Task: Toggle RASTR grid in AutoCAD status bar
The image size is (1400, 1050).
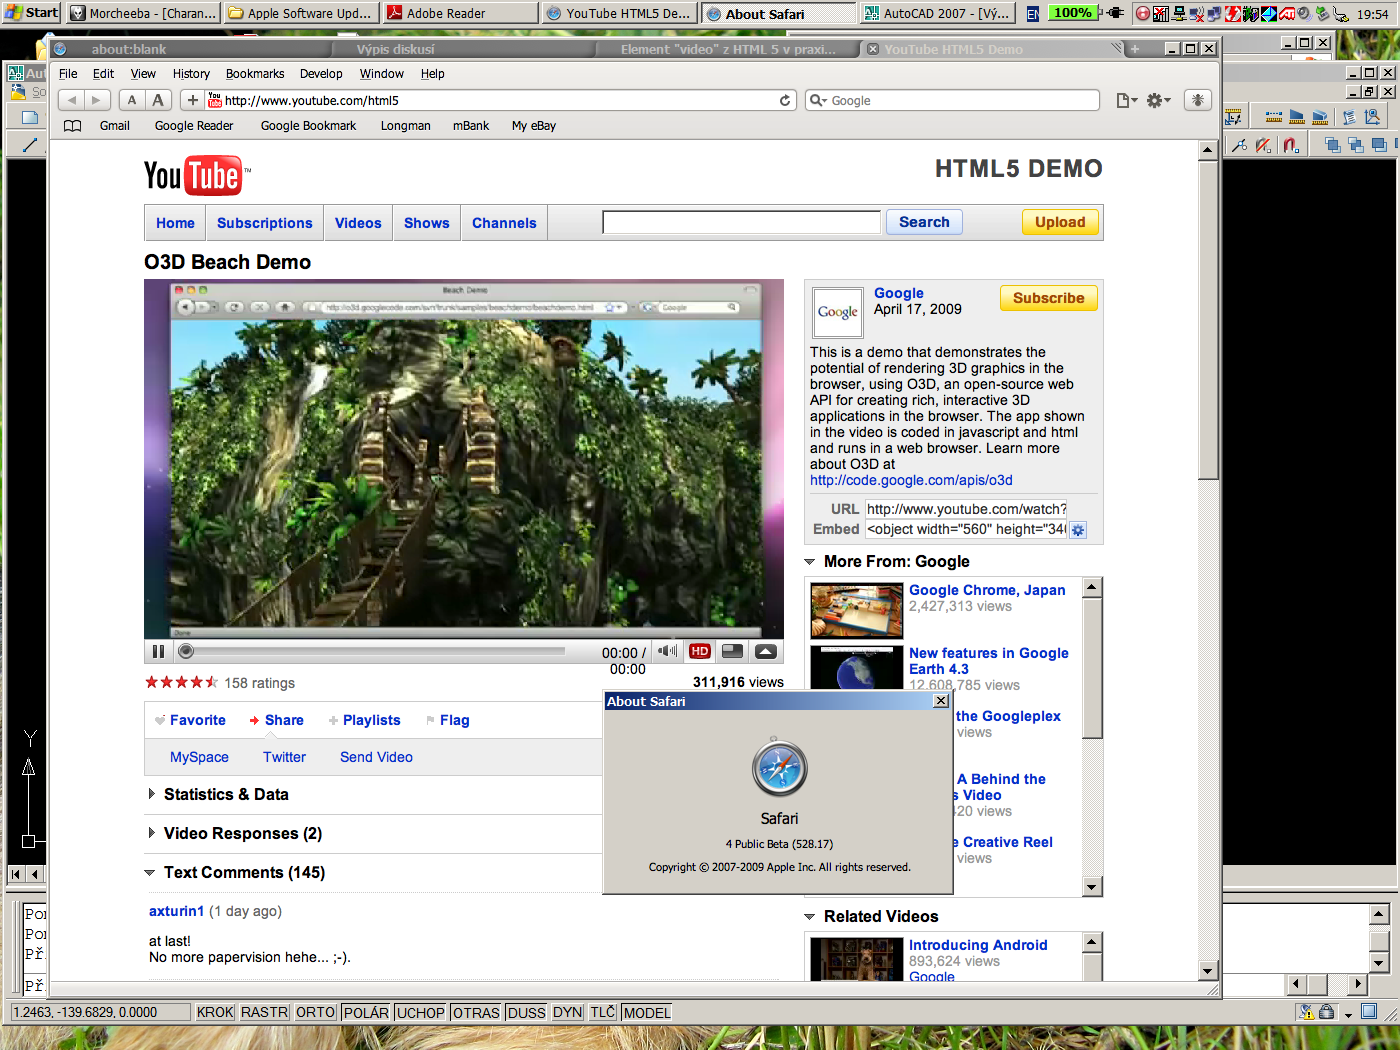Action: (x=264, y=1012)
